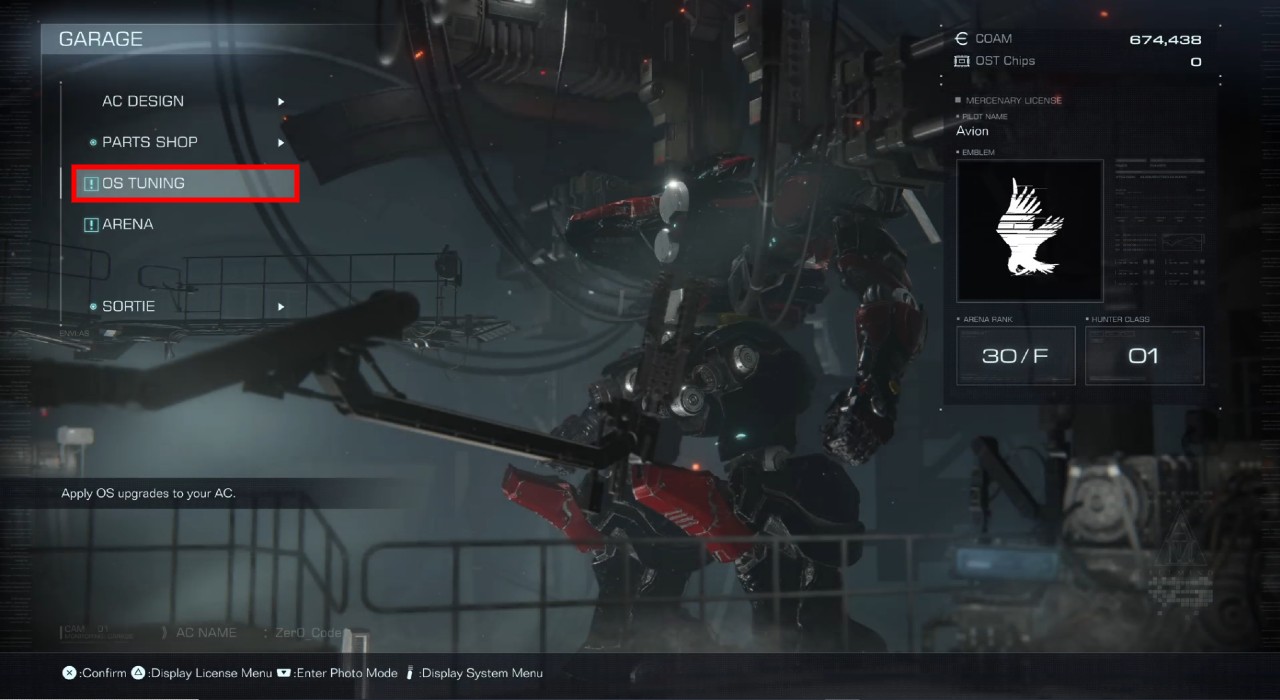Click the touchpad Enter Photo Mode prompt icon
This screenshot has width=1280, height=700.
tap(284, 673)
